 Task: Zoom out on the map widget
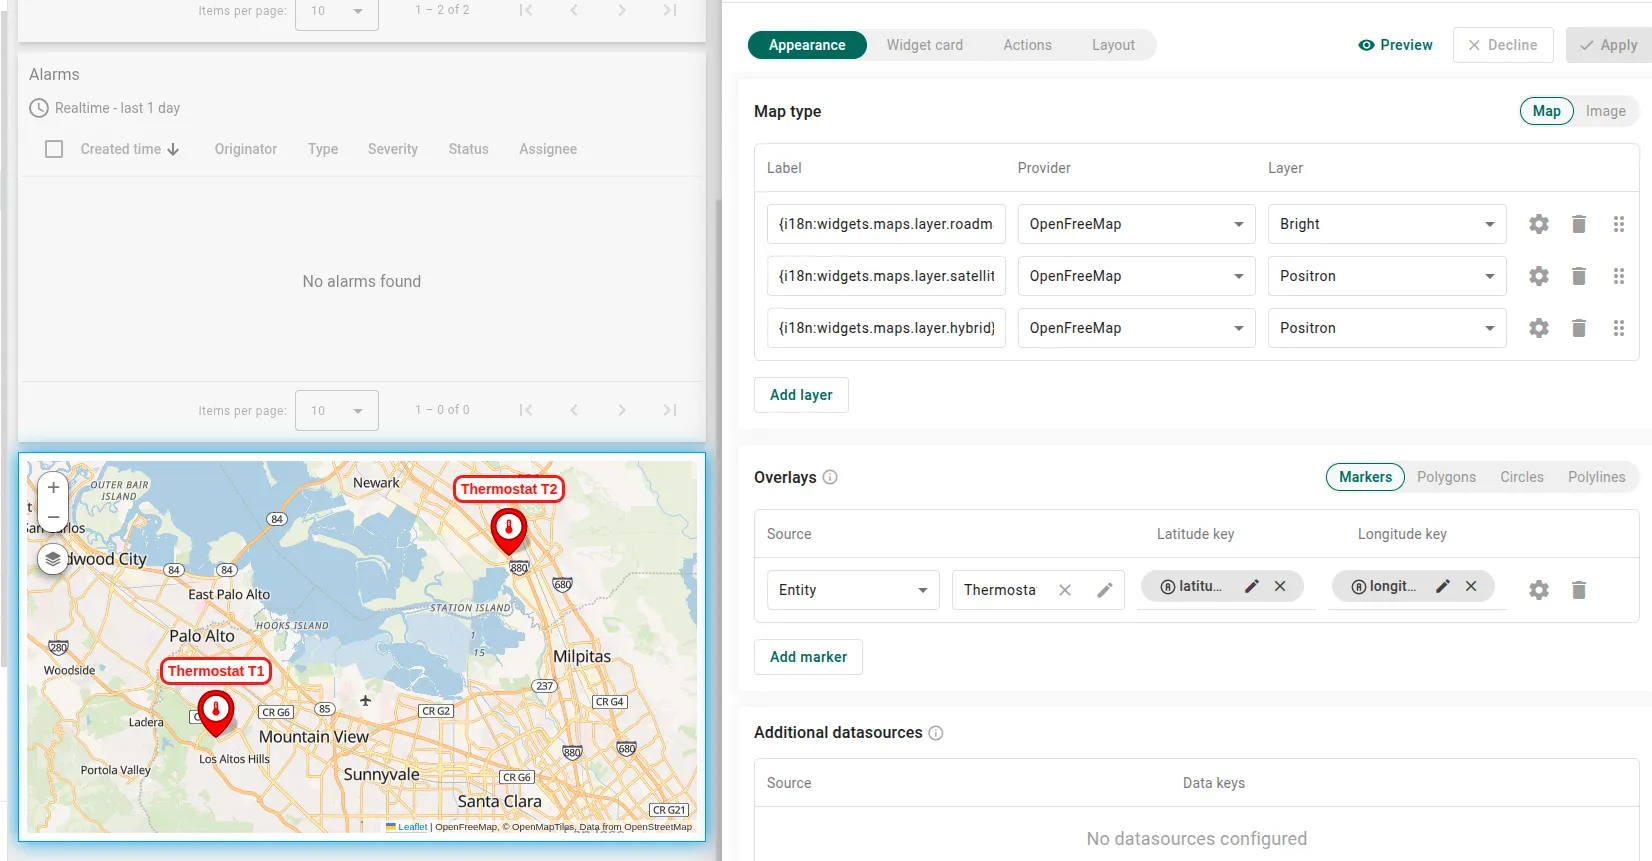click(x=53, y=517)
